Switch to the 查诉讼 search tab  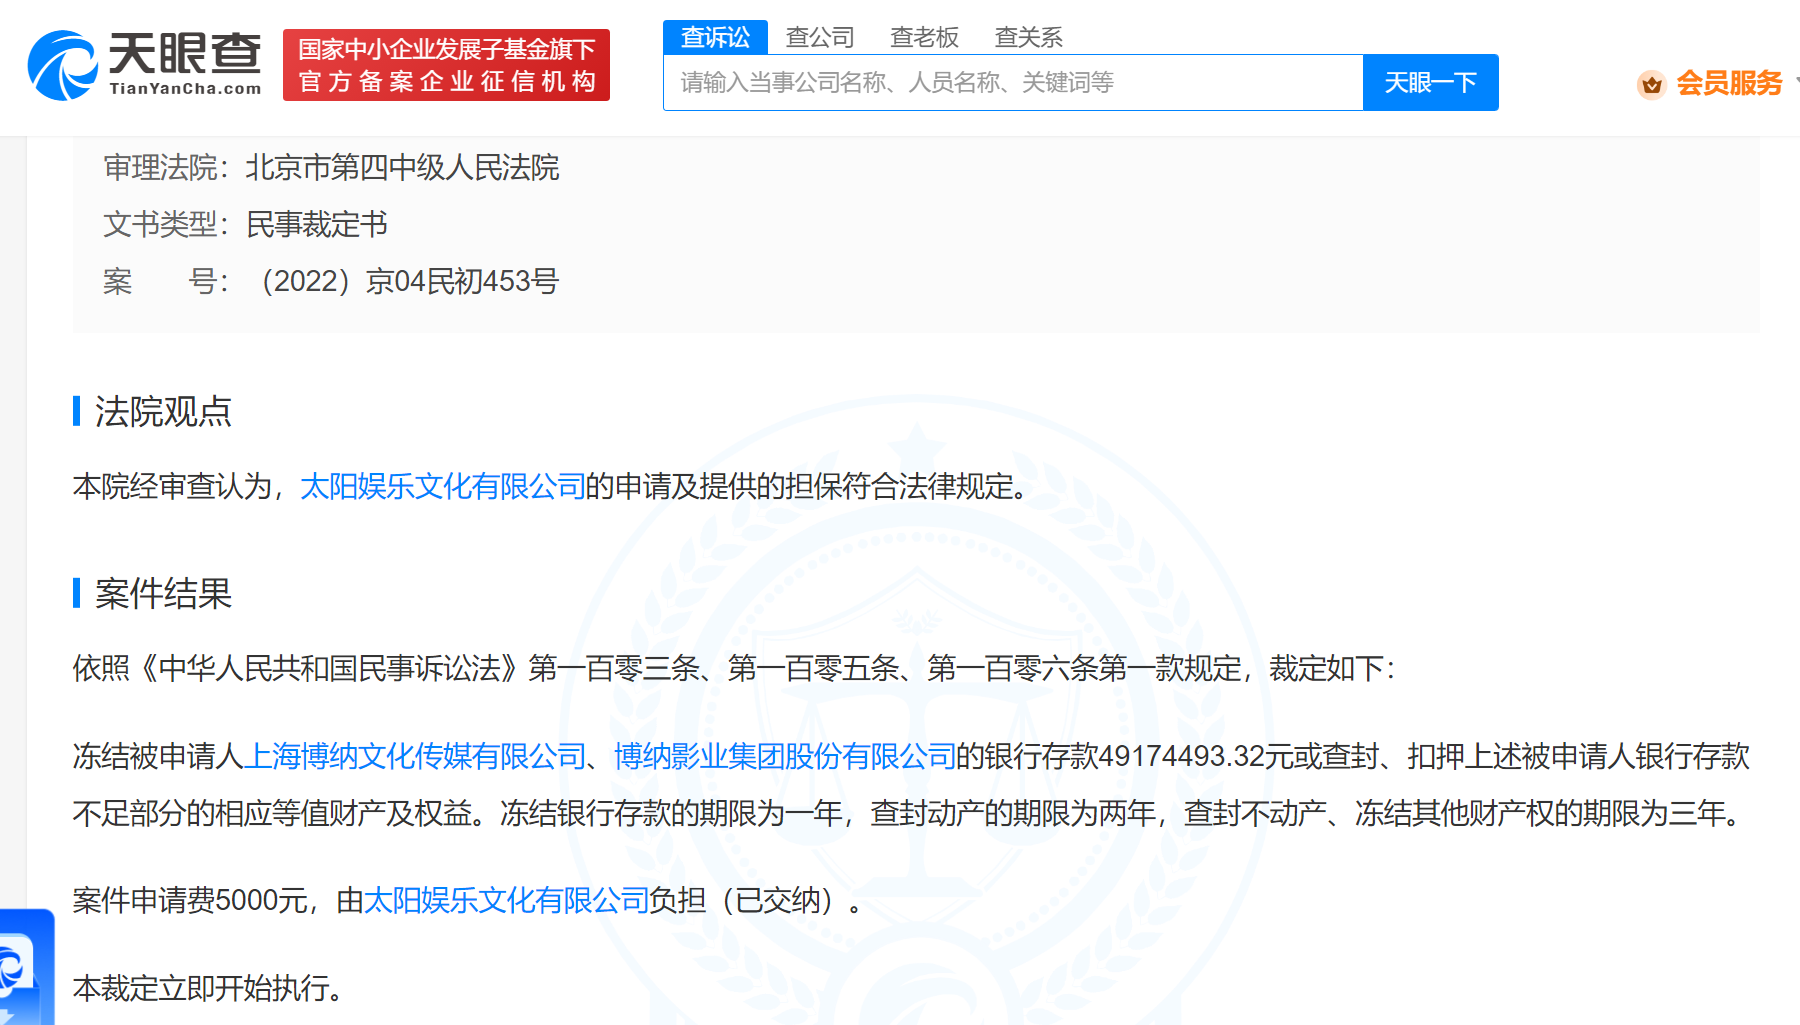pyautogui.click(x=715, y=37)
